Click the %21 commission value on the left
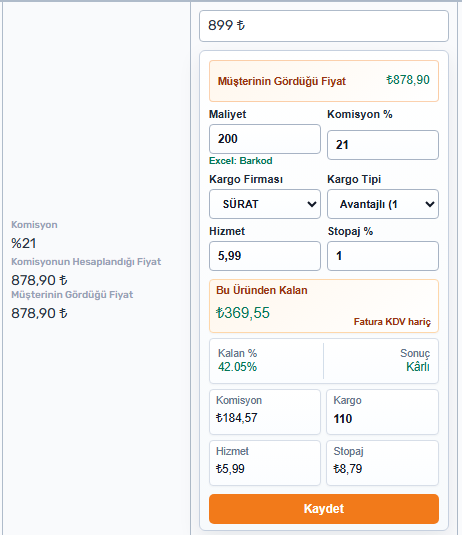The width and height of the screenshot is (462, 535). tap(24, 243)
